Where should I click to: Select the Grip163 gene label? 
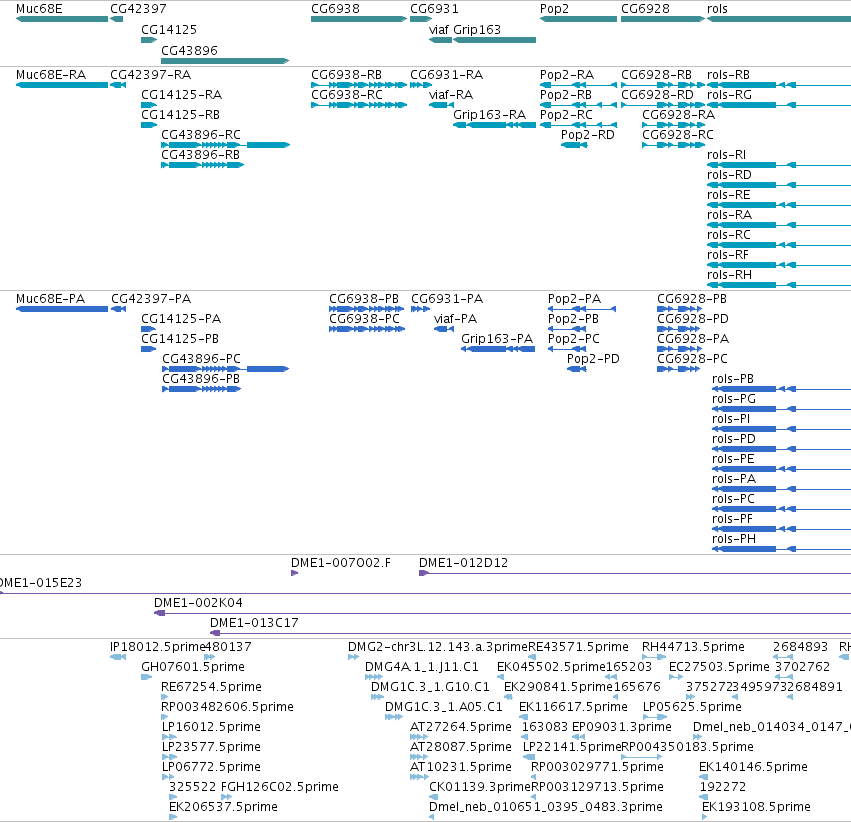pos(477,29)
